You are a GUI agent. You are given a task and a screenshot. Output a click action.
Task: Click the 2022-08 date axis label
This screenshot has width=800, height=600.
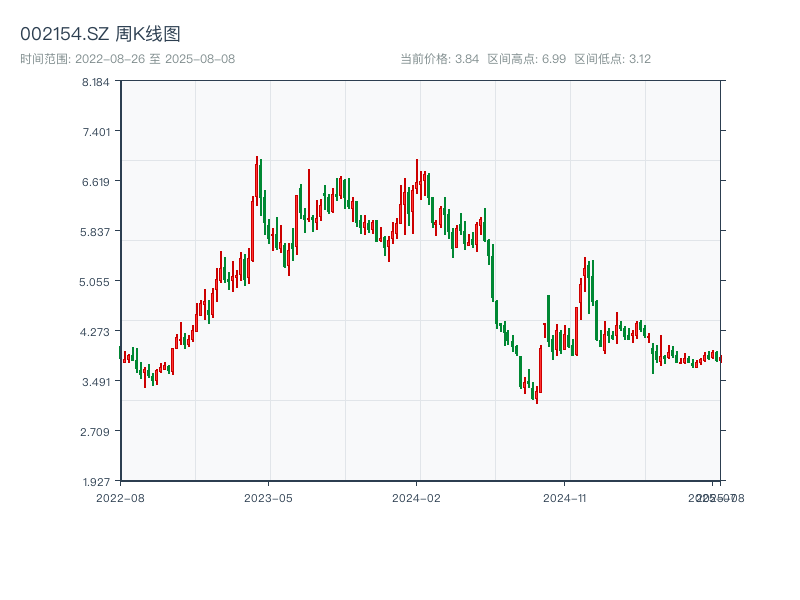click(x=120, y=497)
